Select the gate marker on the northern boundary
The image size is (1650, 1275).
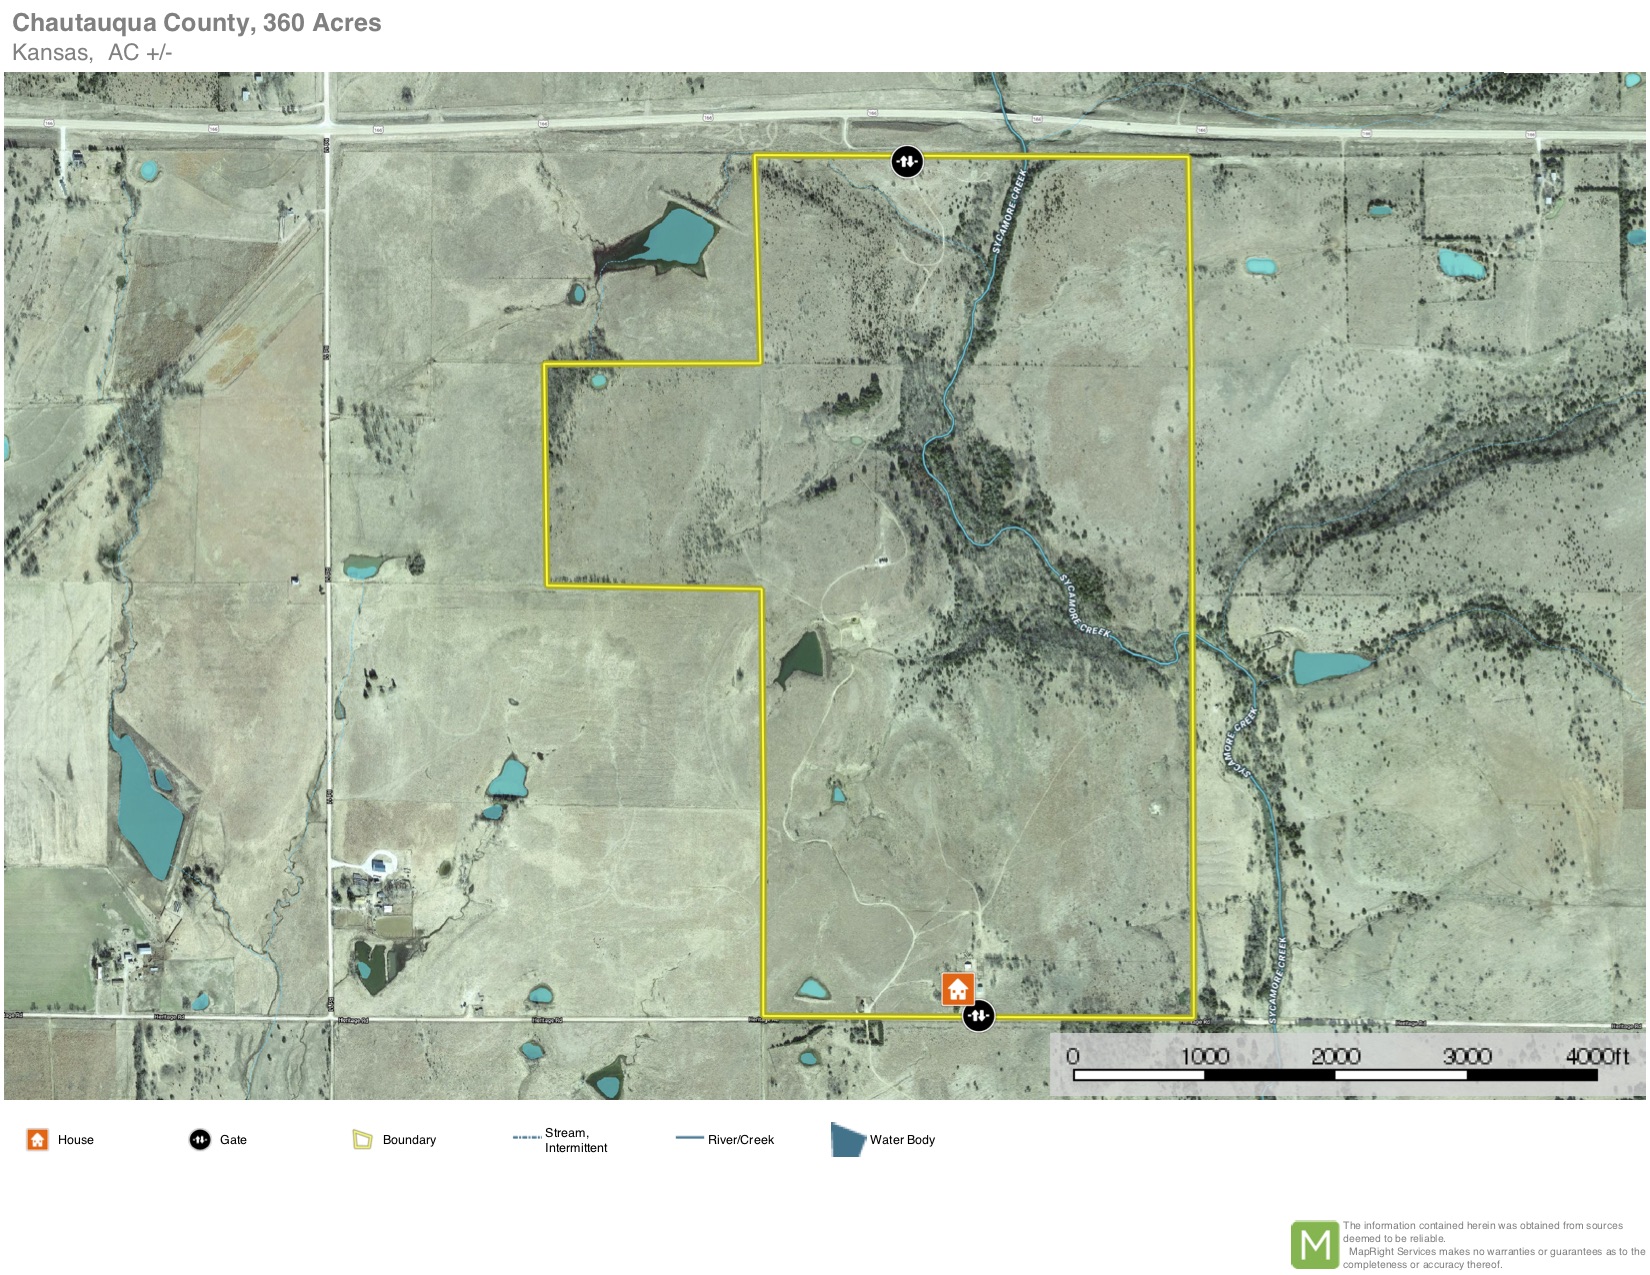(907, 161)
